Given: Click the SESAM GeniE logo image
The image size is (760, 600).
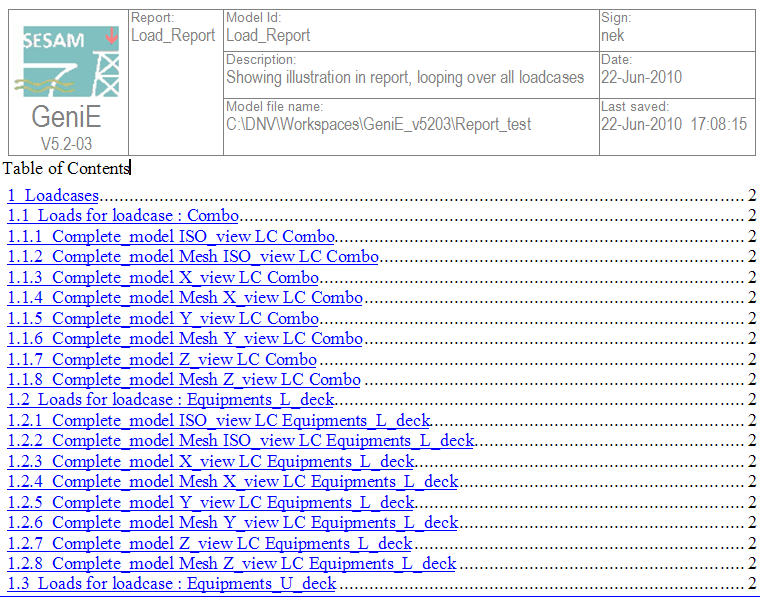Looking at the screenshot, I should [x=66, y=82].
